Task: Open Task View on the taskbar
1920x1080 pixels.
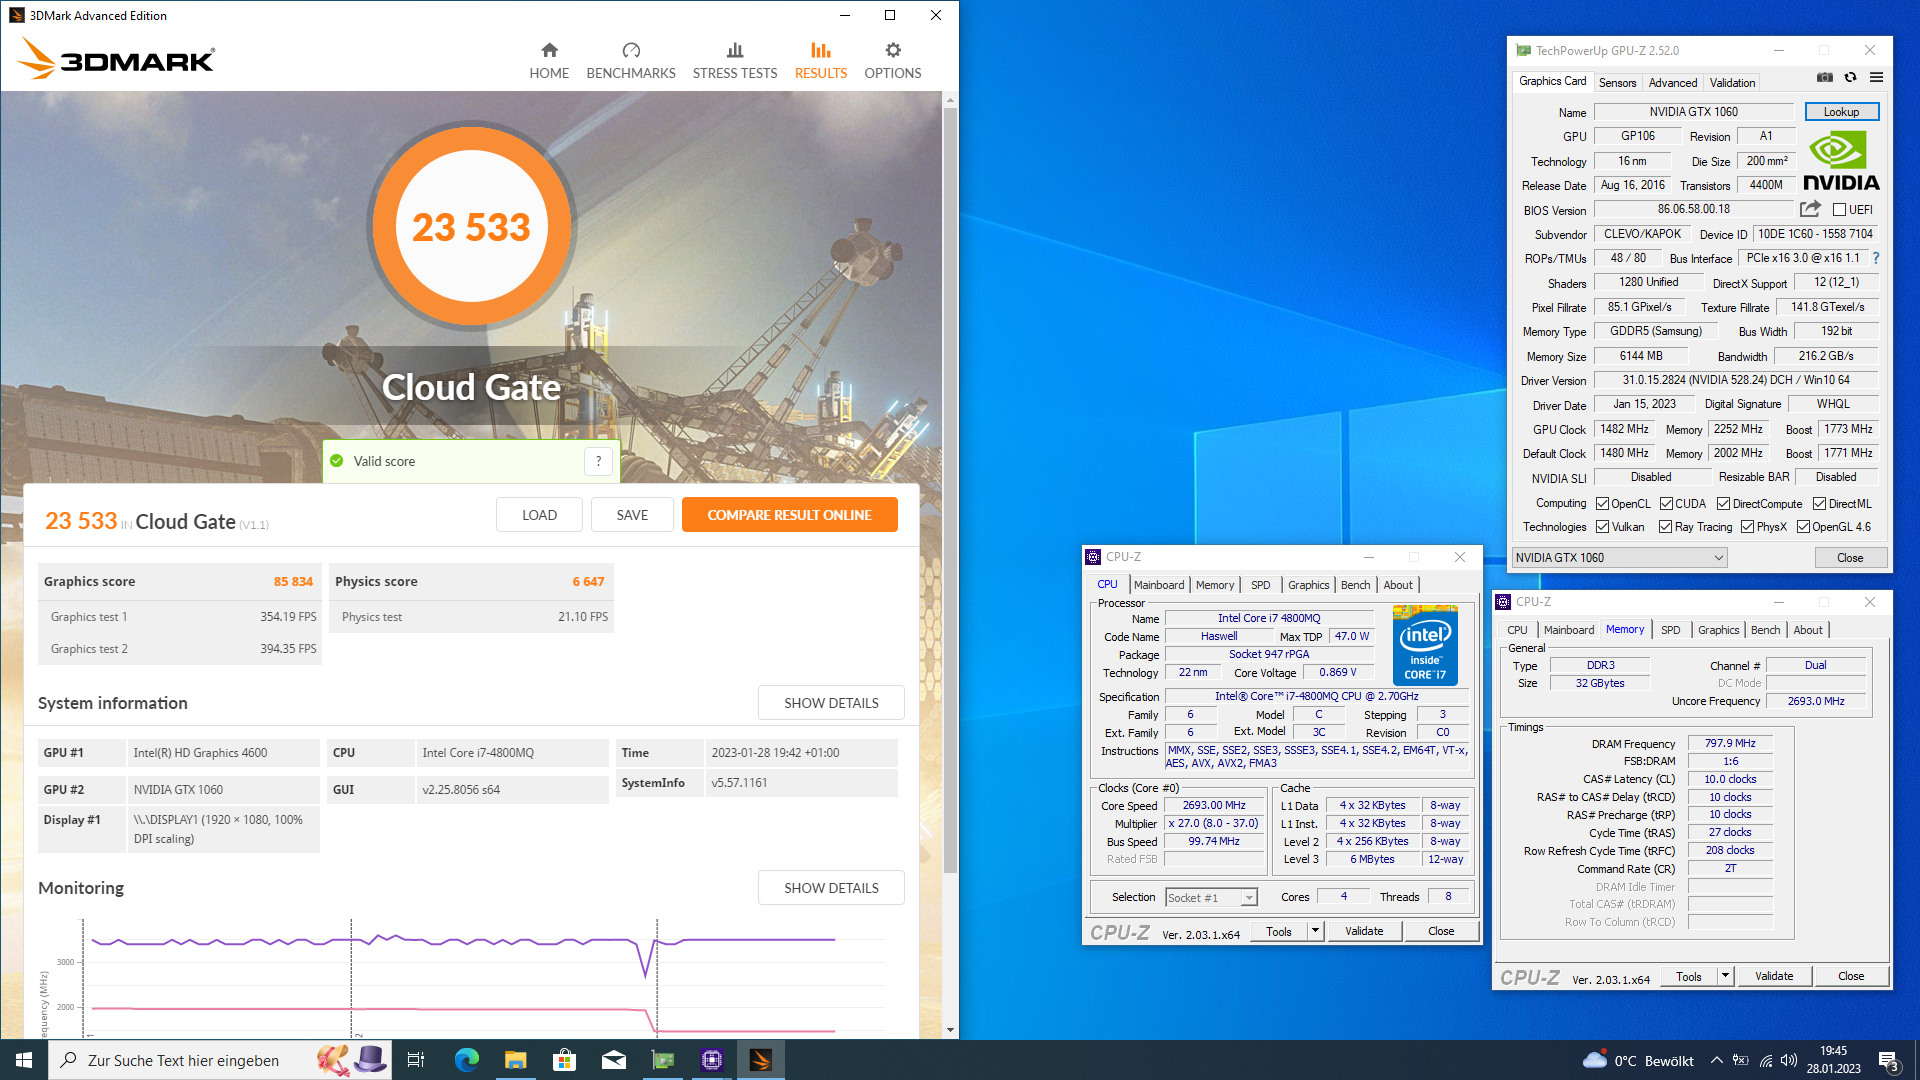Action: coord(416,1060)
